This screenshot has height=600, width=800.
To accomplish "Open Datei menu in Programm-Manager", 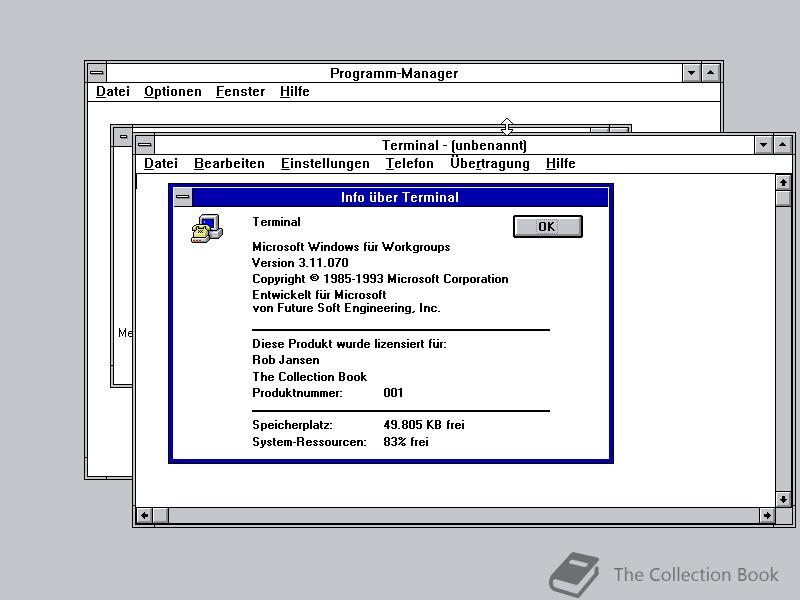I will 113,91.
